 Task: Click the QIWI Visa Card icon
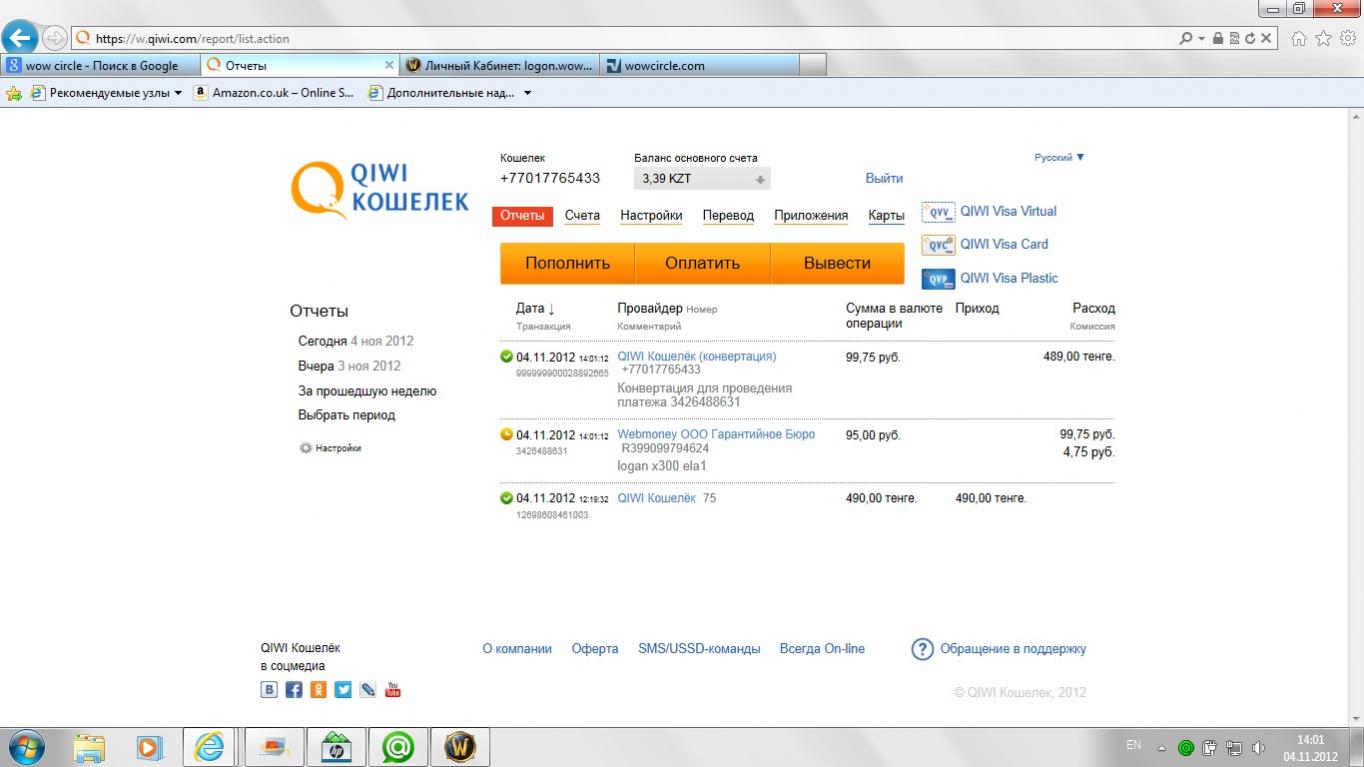(x=938, y=245)
